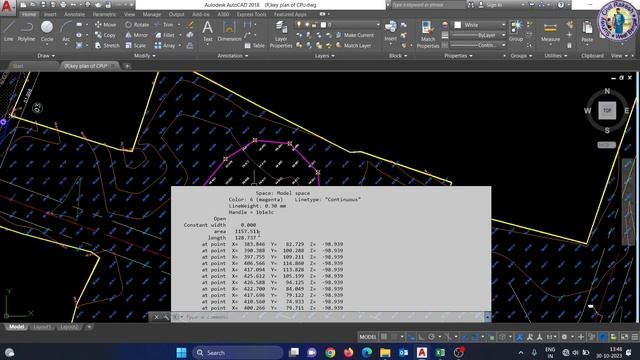
Task: Activate the Trim tool
Action: (x=164, y=25)
